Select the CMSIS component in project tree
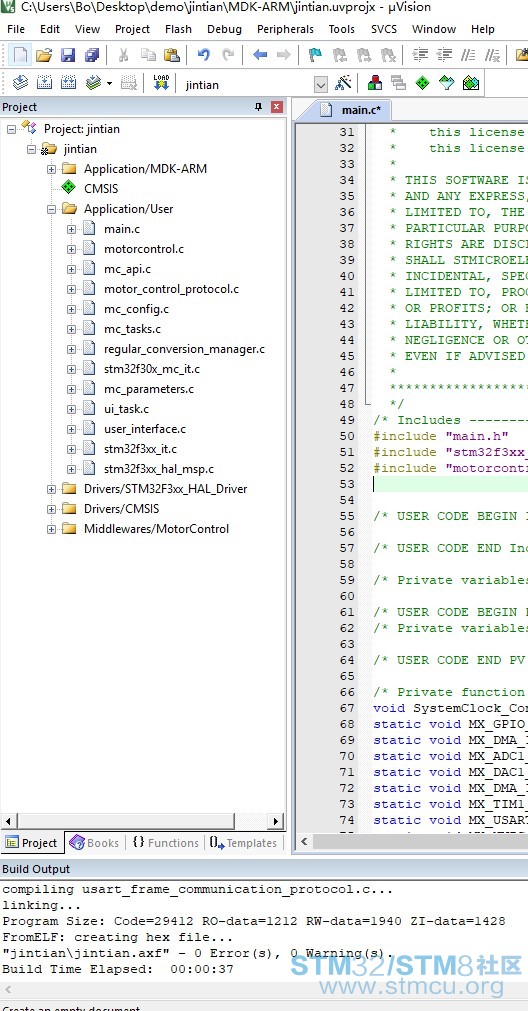This screenshot has height=1011, width=528. click(101, 189)
